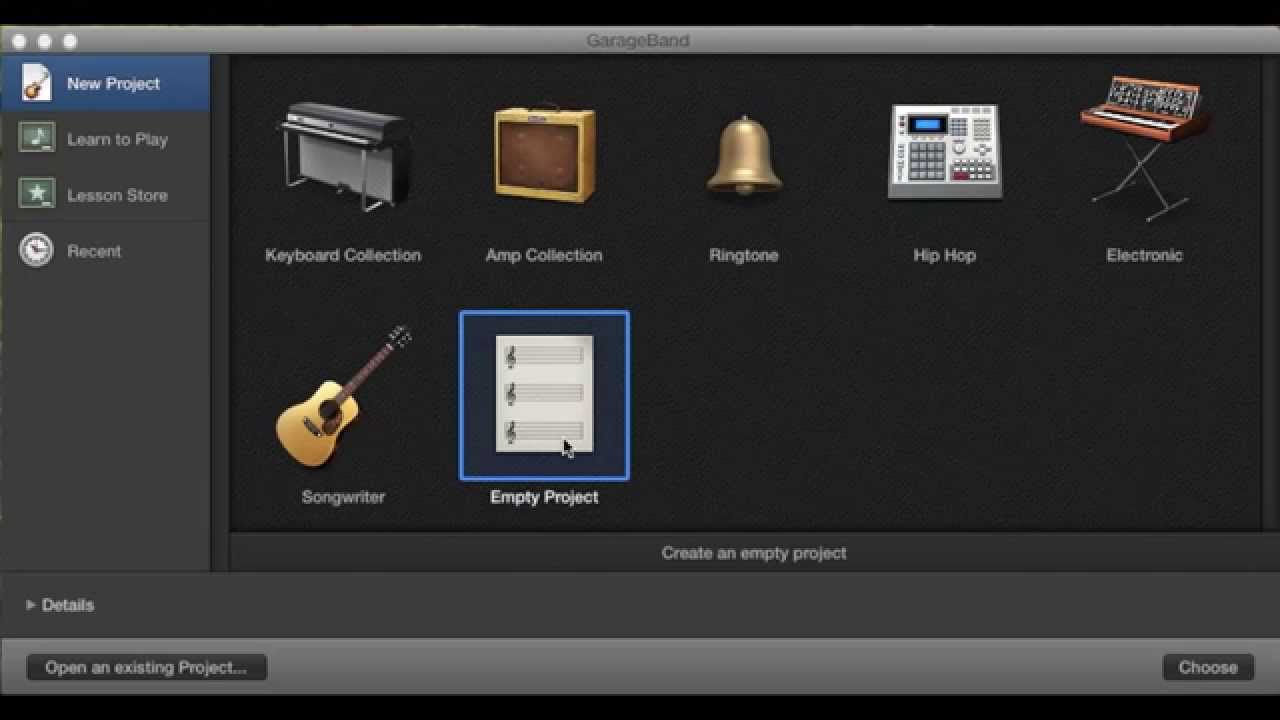The width and height of the screenshot is (1280, 720).
Task: Click the Learn to Play sidebar icon
Action: pos(36,138)
